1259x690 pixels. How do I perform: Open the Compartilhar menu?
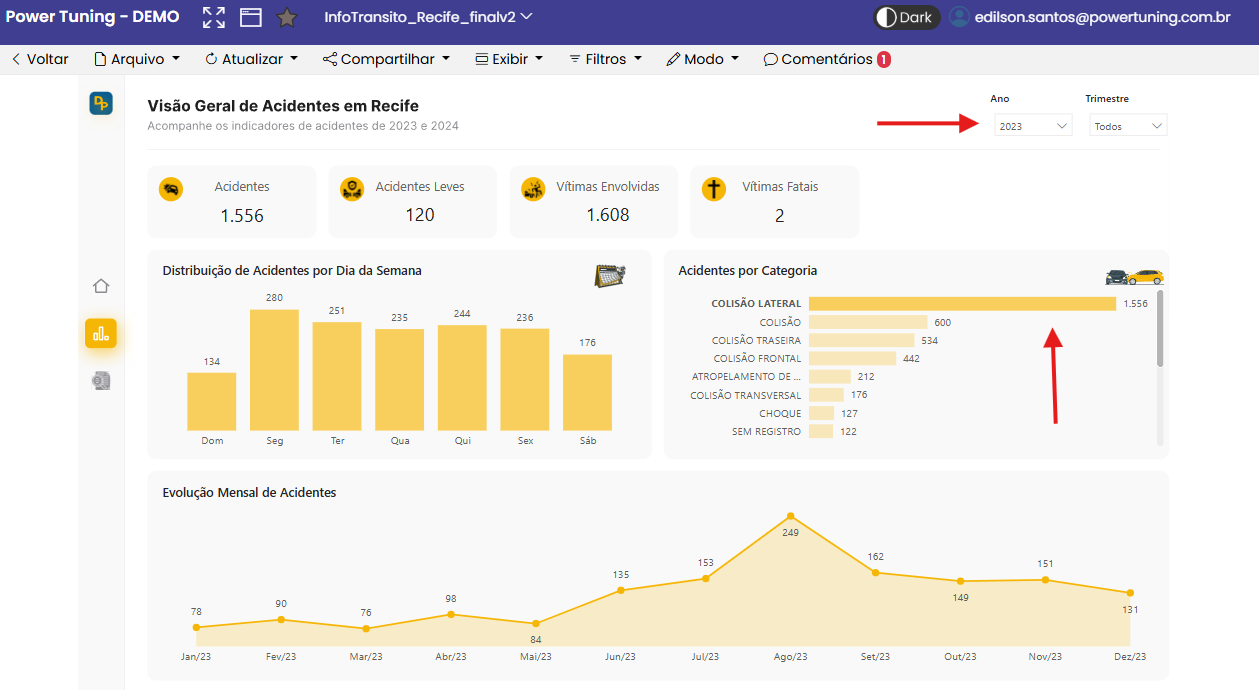click(386, 59)
